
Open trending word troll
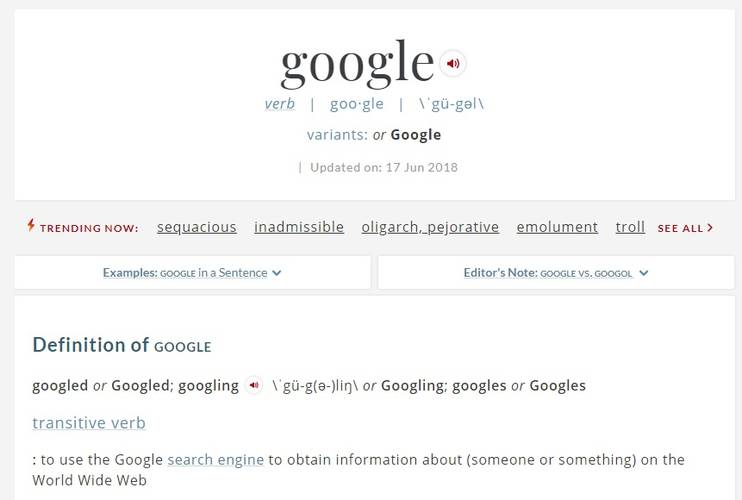point(630,227)
